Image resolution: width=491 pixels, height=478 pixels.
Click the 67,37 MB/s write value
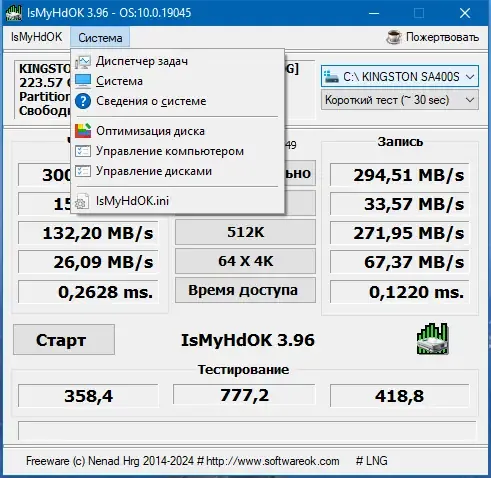pos(399,262)
